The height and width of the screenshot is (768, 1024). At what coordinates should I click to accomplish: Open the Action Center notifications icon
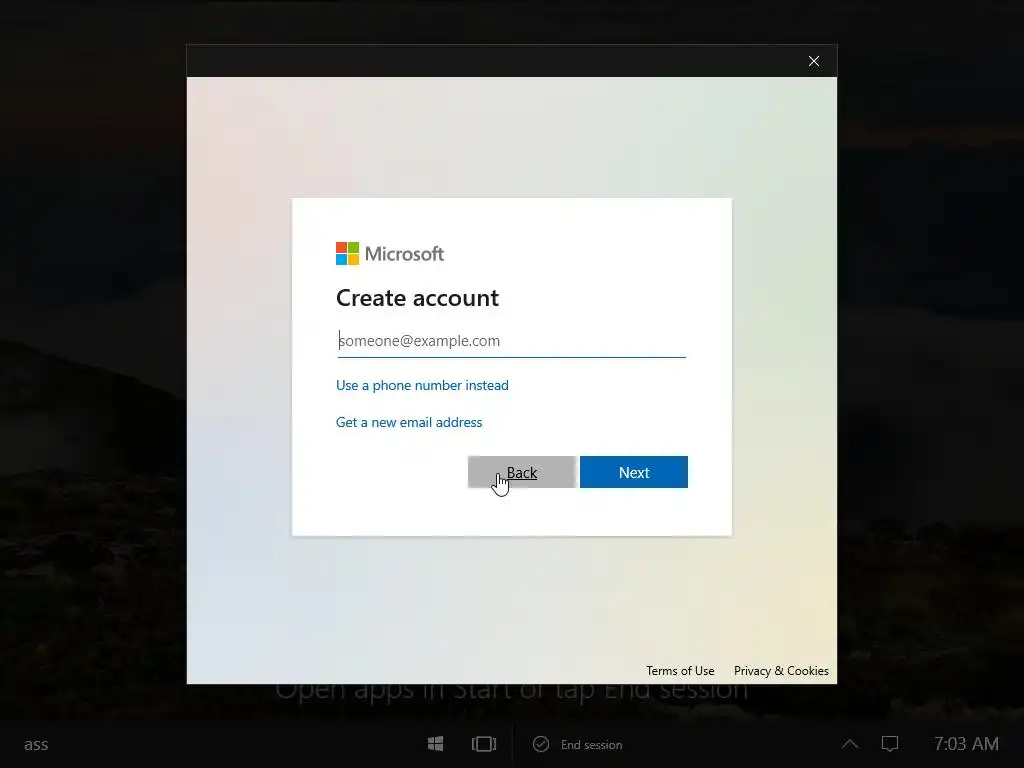pyautogui.click(x=890, y=744)
